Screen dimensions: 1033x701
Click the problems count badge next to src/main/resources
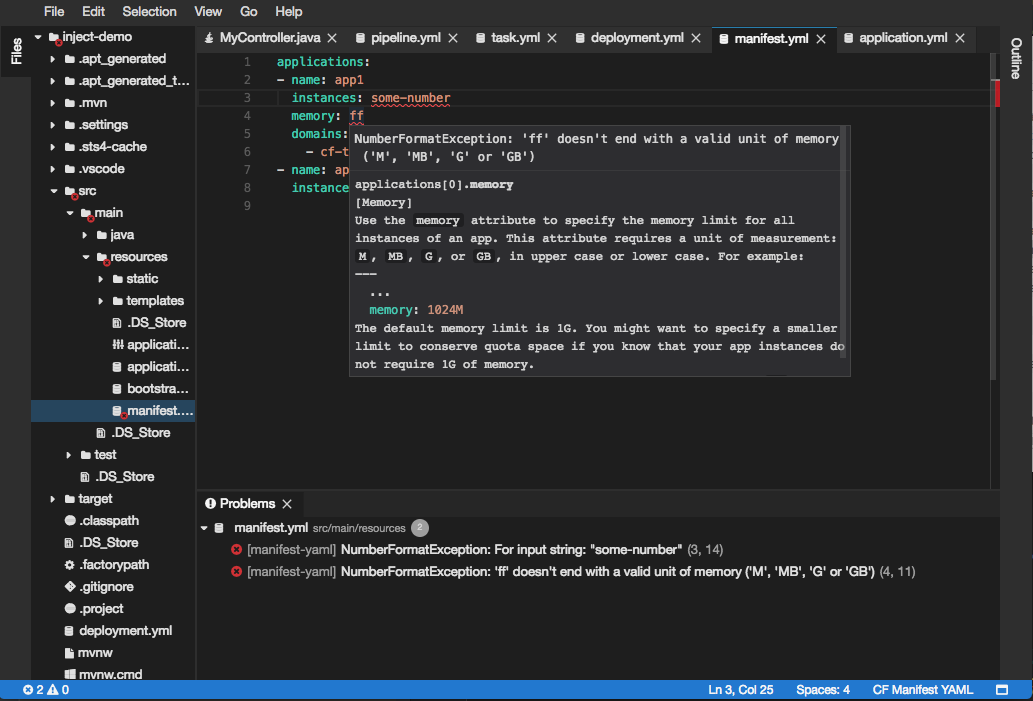coord(419,527)
